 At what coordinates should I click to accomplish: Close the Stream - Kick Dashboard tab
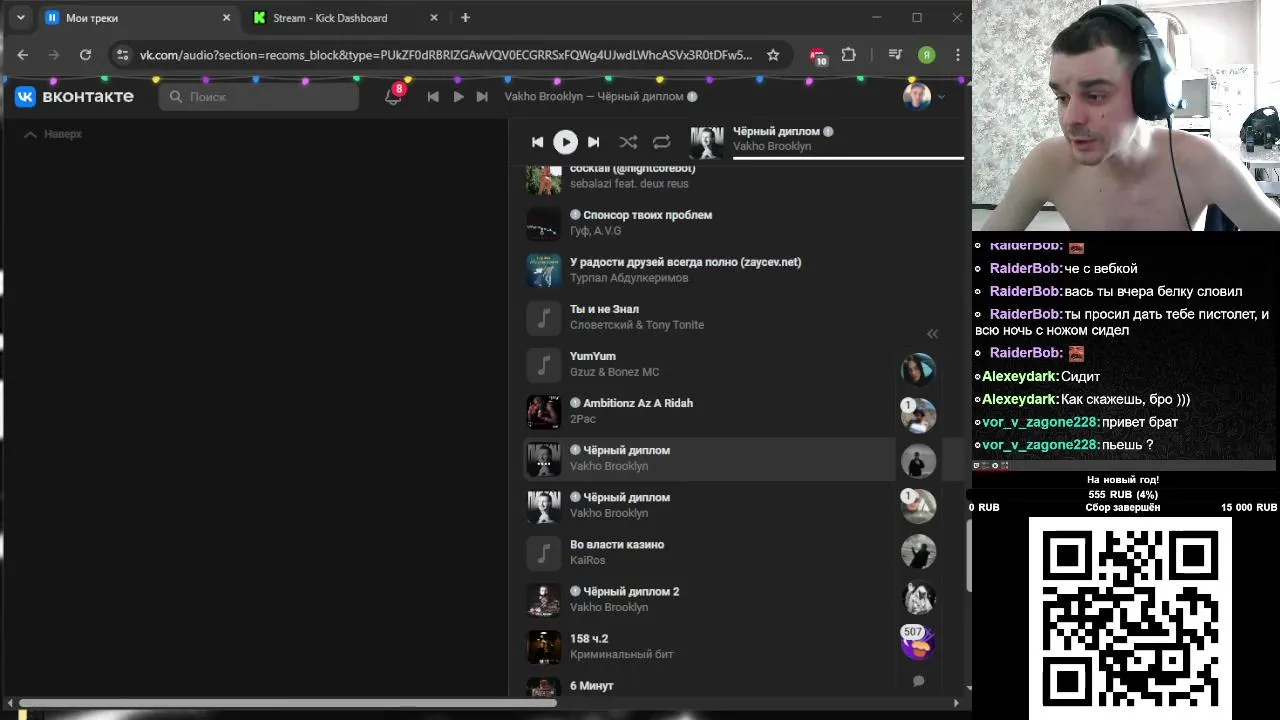pyautogui.click(x=434, y=18)
